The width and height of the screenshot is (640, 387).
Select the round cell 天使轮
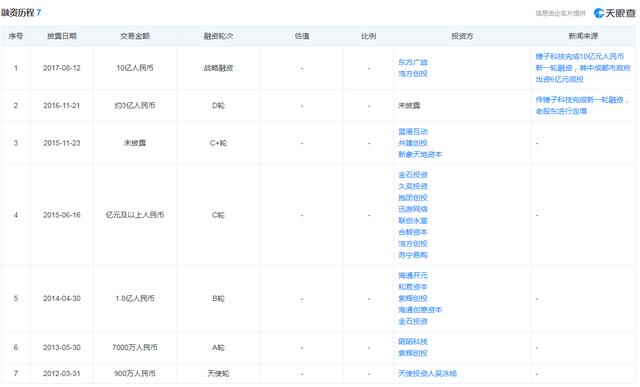coord(218,373)
